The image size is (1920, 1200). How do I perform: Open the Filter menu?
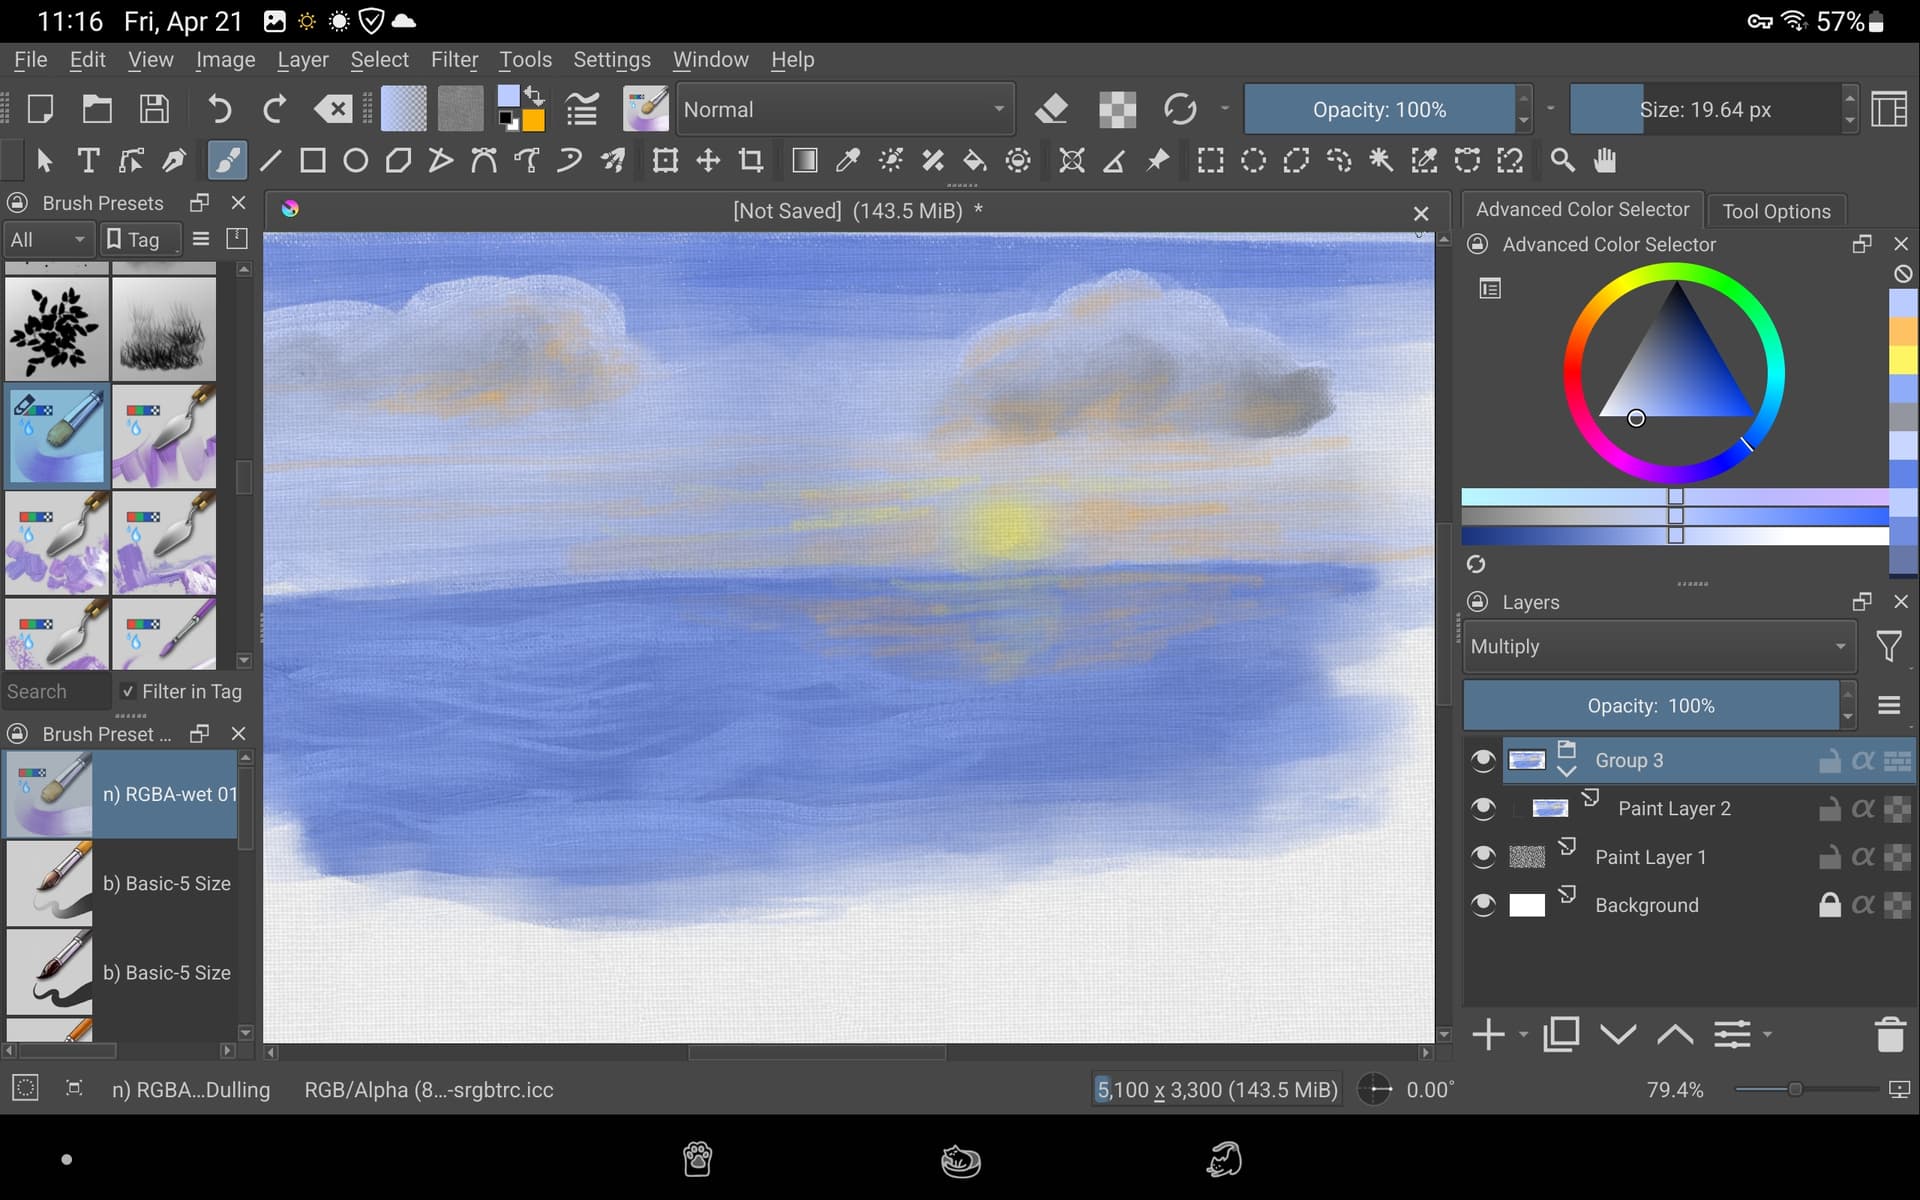pos(454,60)
